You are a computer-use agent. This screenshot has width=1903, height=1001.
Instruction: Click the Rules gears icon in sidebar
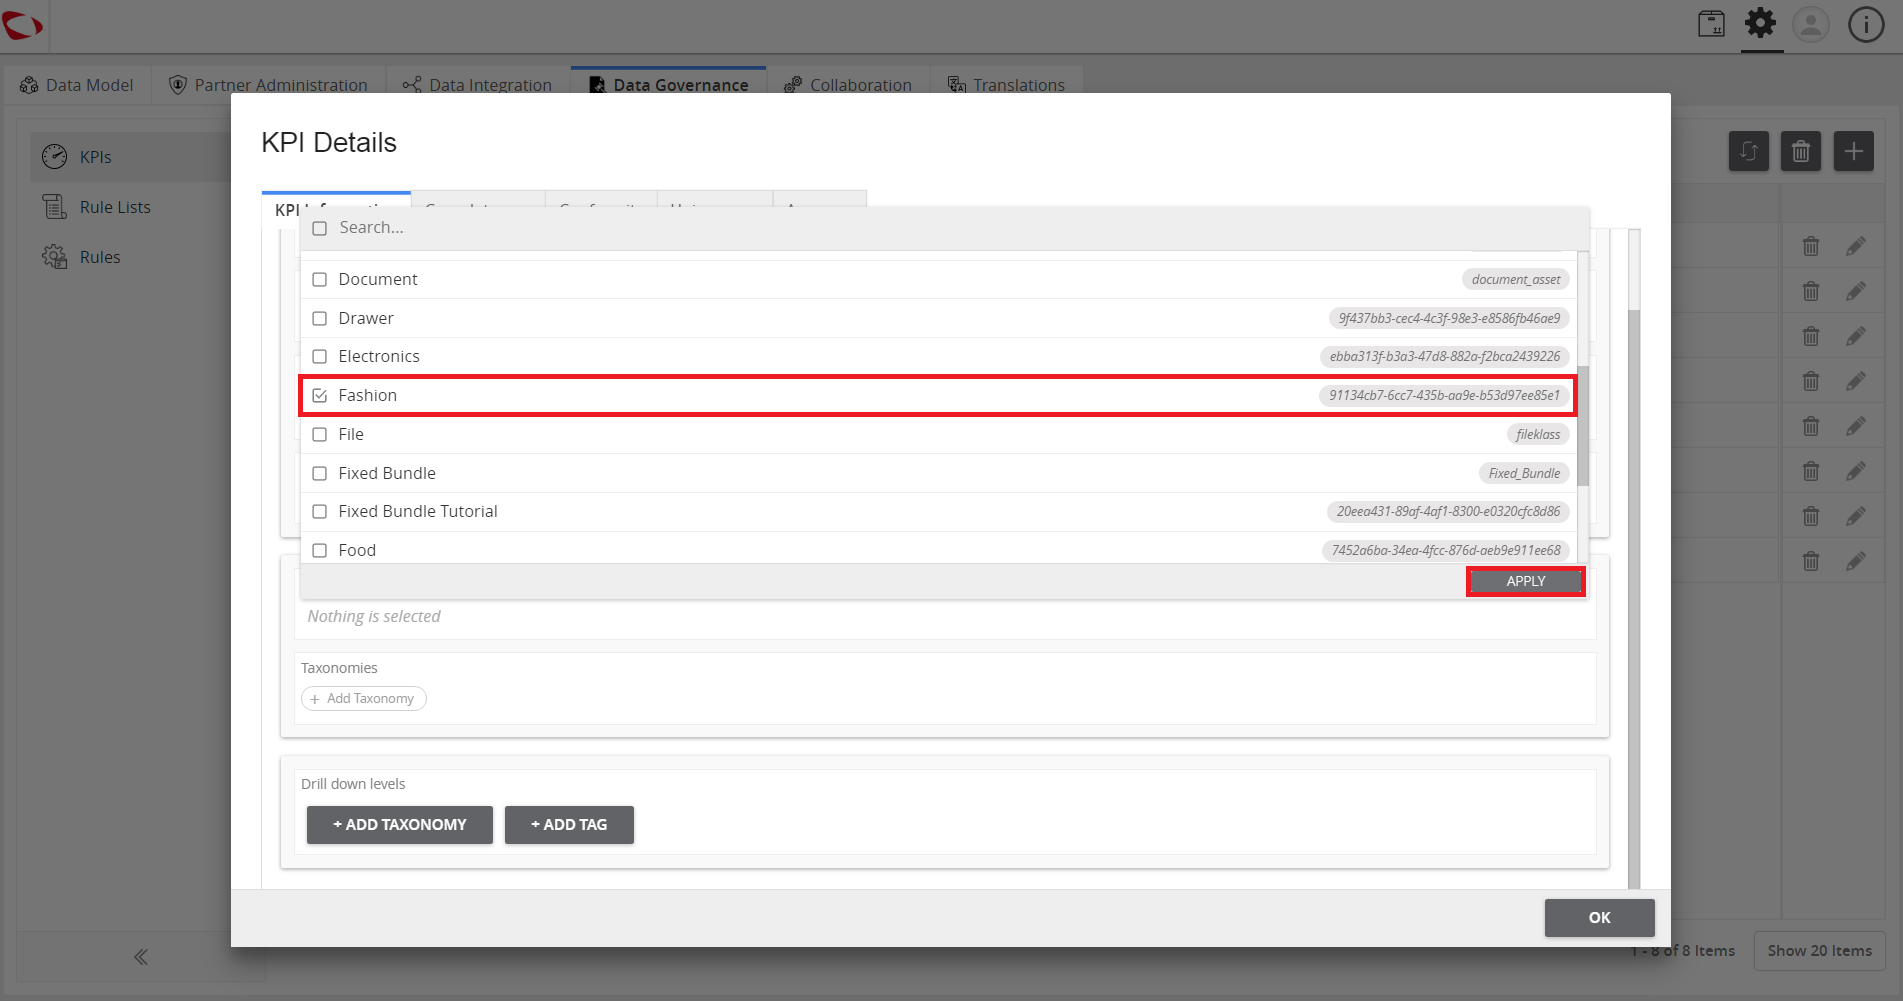pyautogui.click(x=54, y=256)
